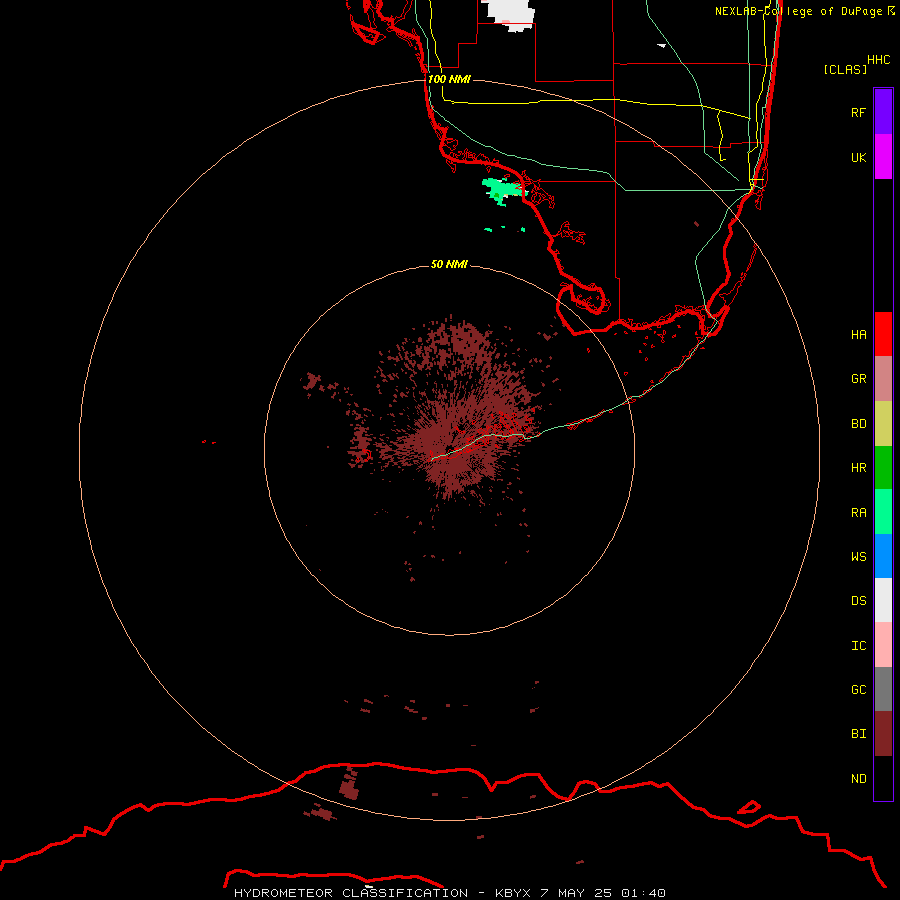Click the 'KBYX' radar site identifier
Screen dimensions: 900x900
click(514, 893)
